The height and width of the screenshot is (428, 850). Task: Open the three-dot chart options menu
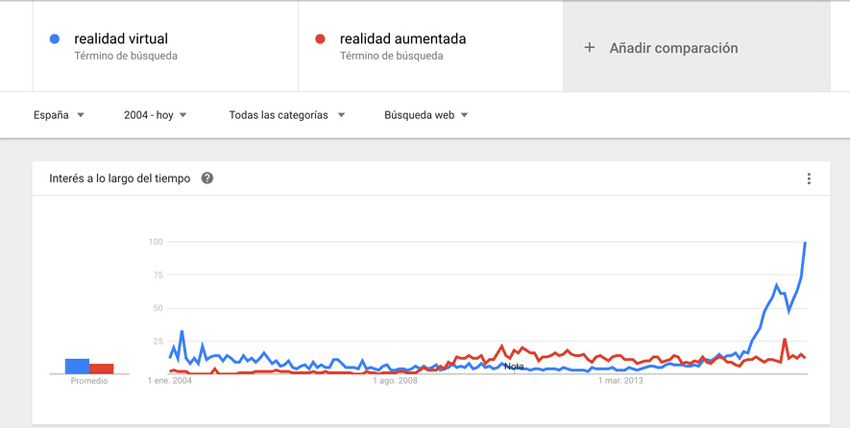coord(809,179)
